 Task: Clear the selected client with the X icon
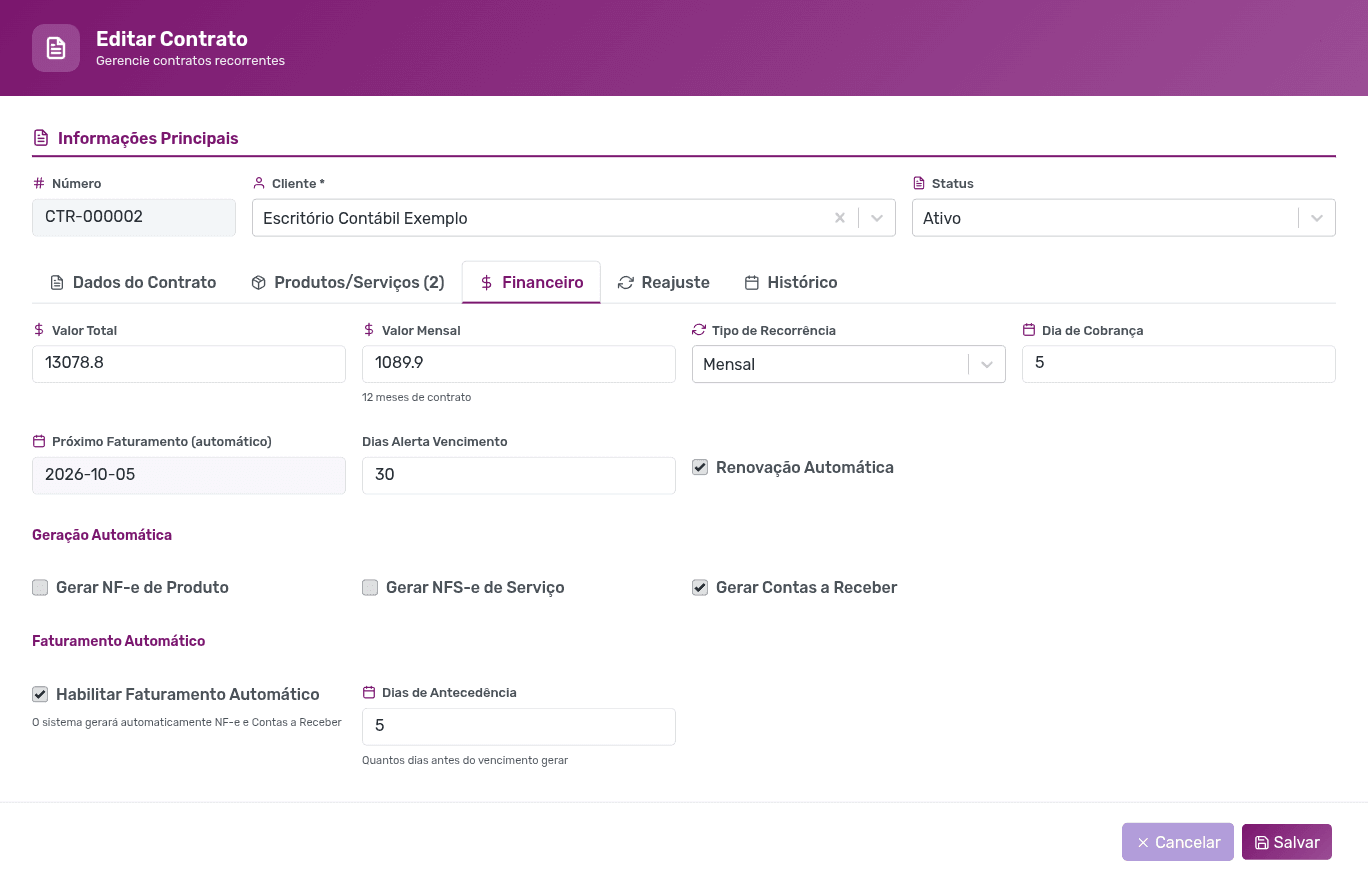[x=840, y=218]
